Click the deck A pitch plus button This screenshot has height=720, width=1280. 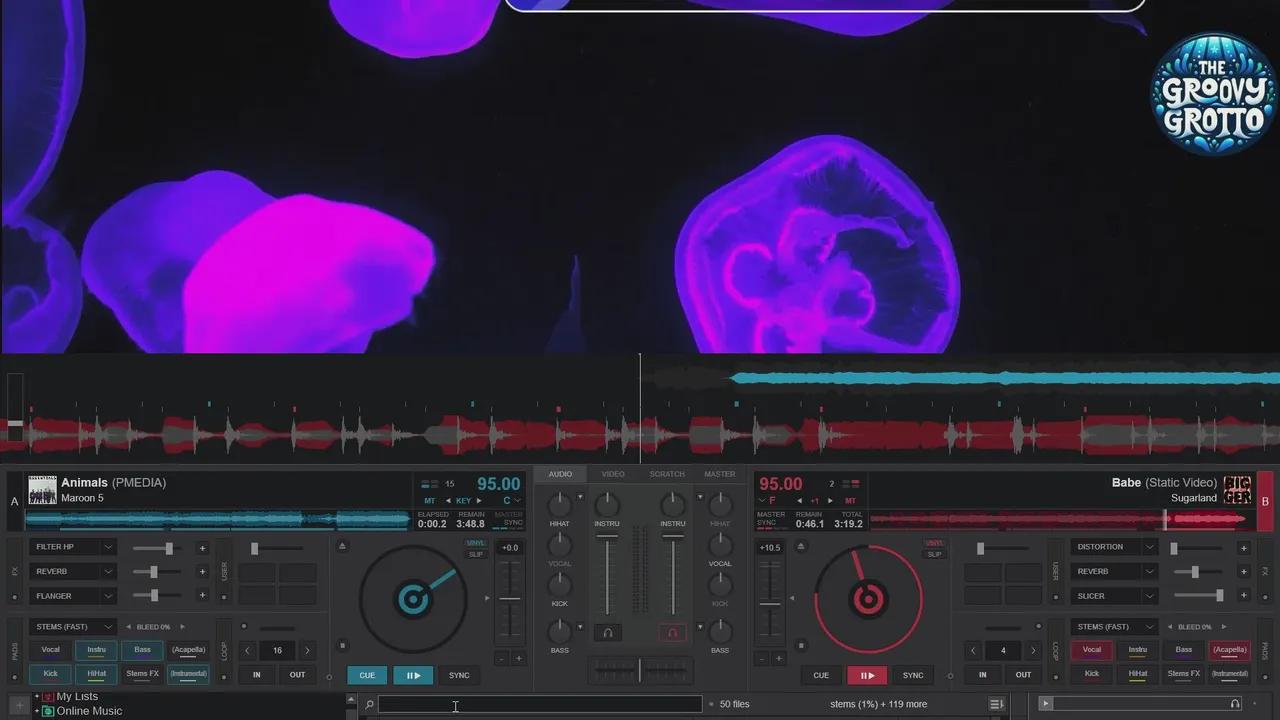point(518,658)
